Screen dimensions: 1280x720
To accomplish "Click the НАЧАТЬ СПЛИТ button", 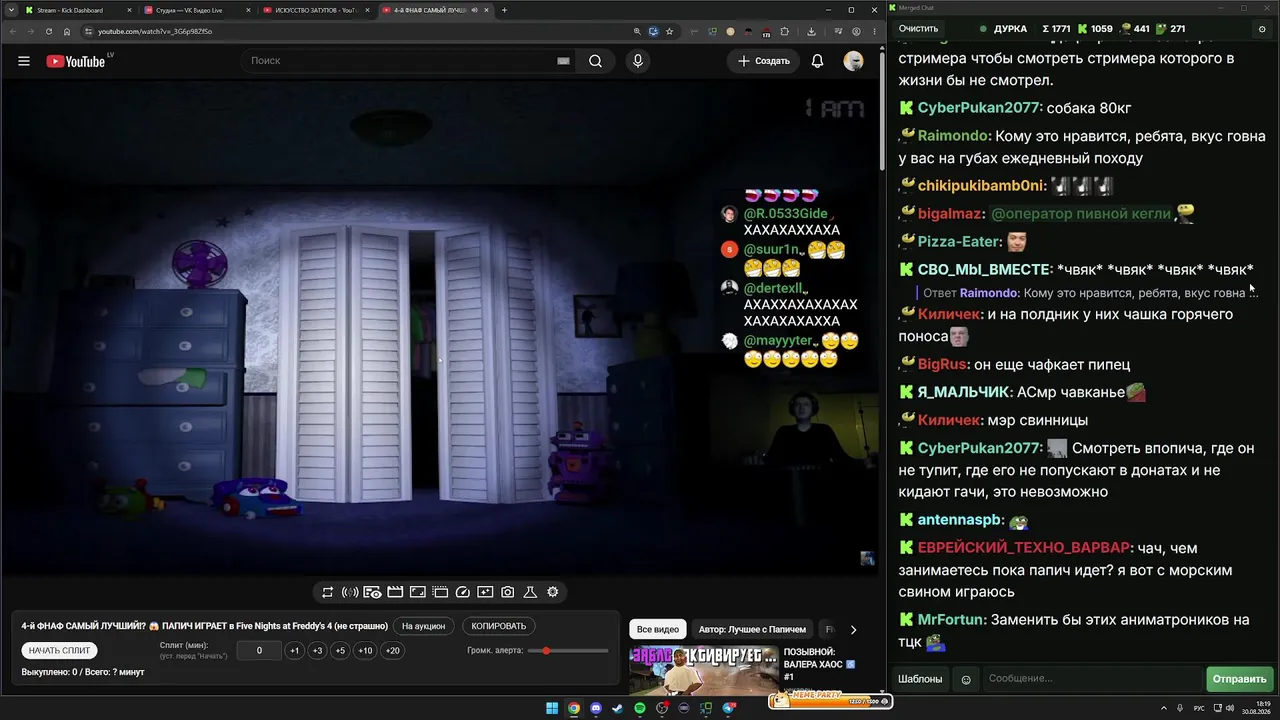I will pos(59,651).
